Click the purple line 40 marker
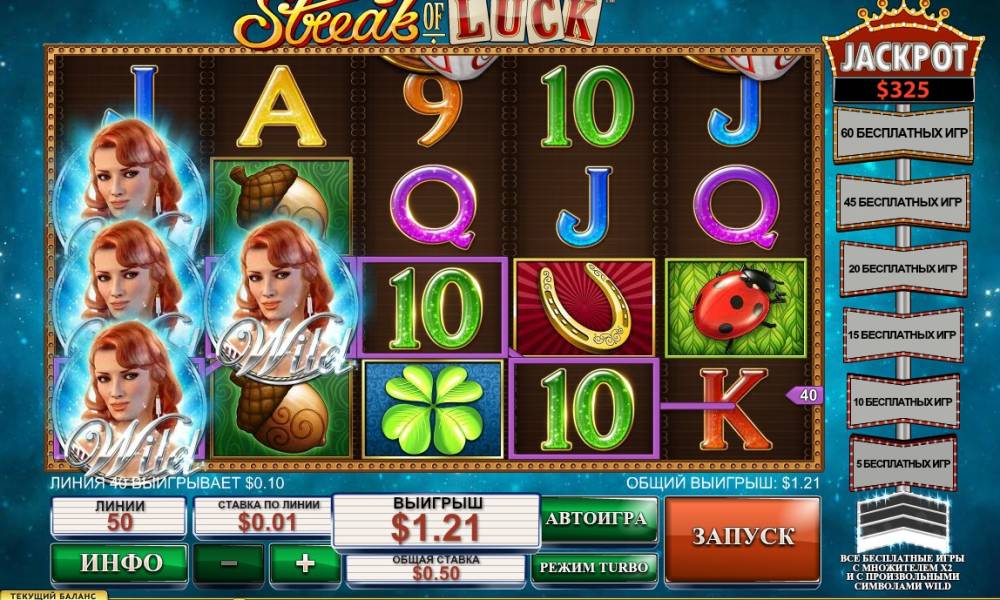The image size is (1000, 600). point(804,395)
